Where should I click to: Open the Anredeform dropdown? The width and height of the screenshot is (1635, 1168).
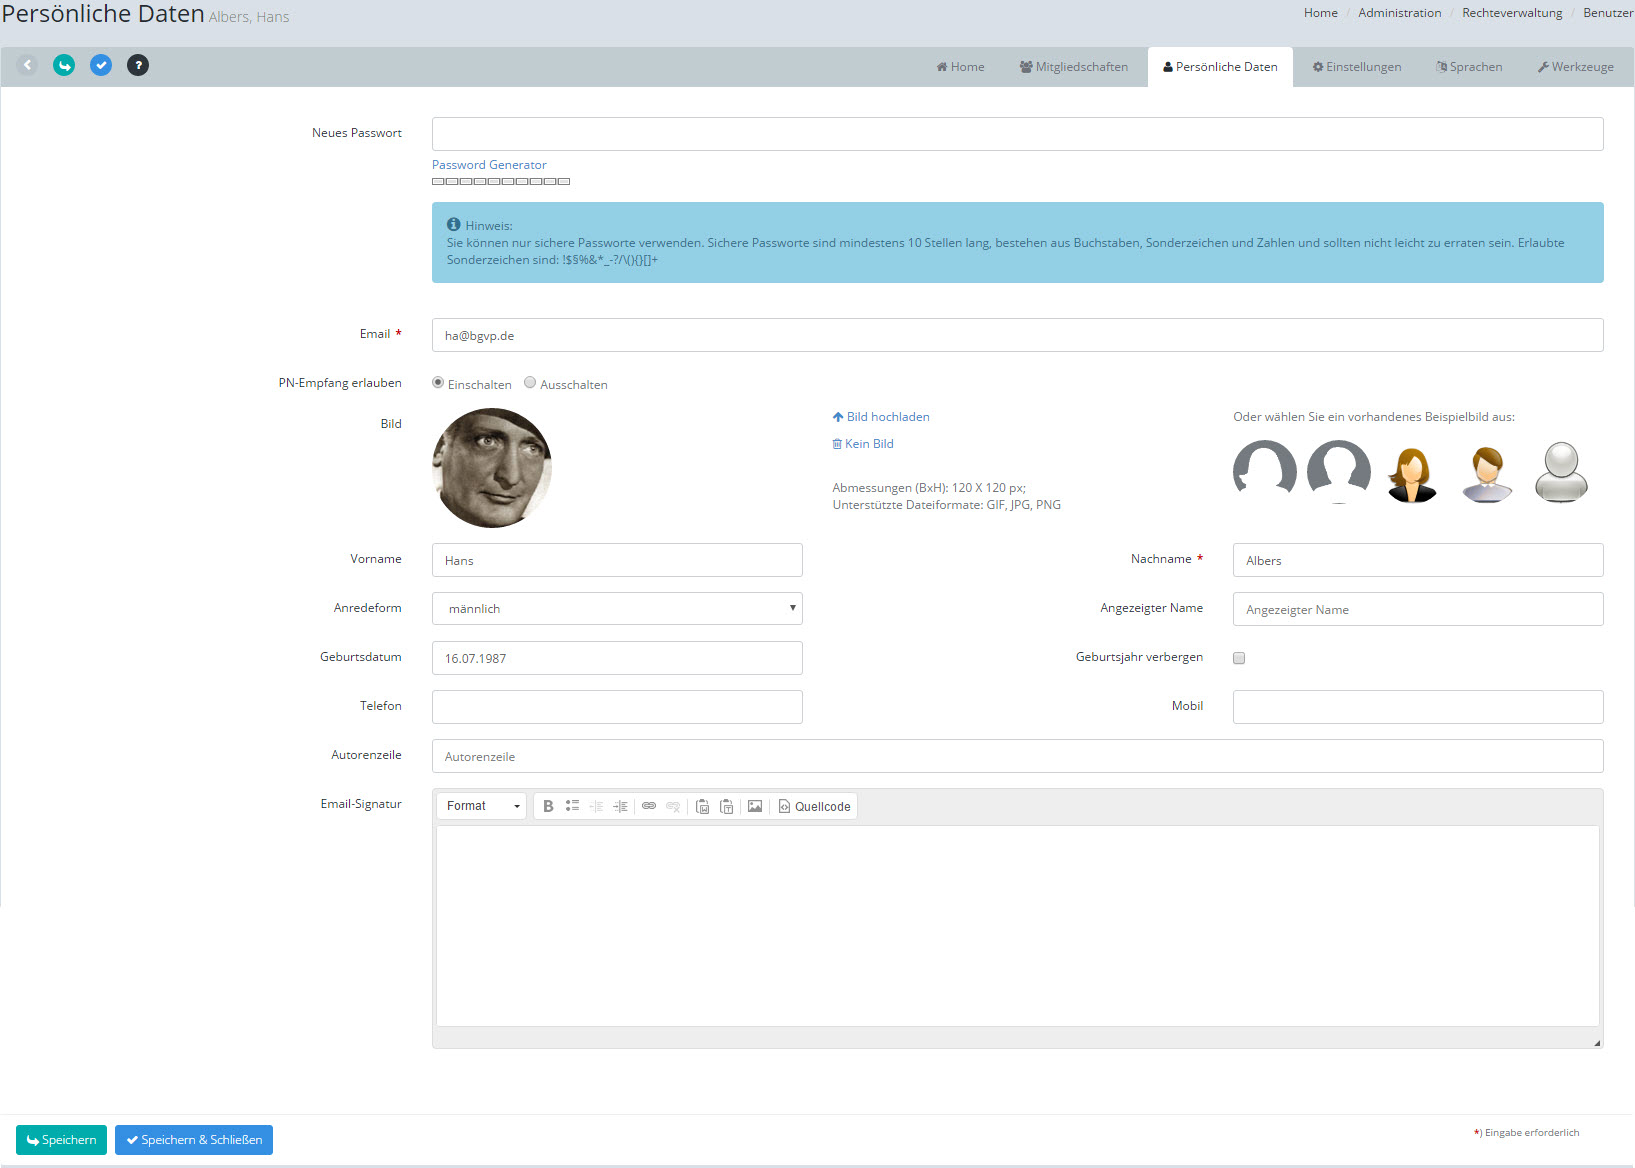pyautogui.click(x=617, y=608)
